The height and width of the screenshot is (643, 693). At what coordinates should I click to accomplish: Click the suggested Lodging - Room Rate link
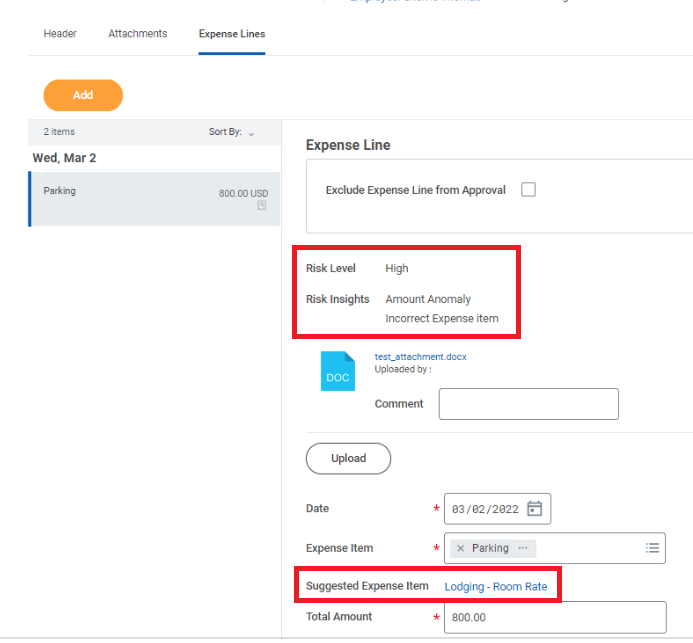click(x=495, y=586)
